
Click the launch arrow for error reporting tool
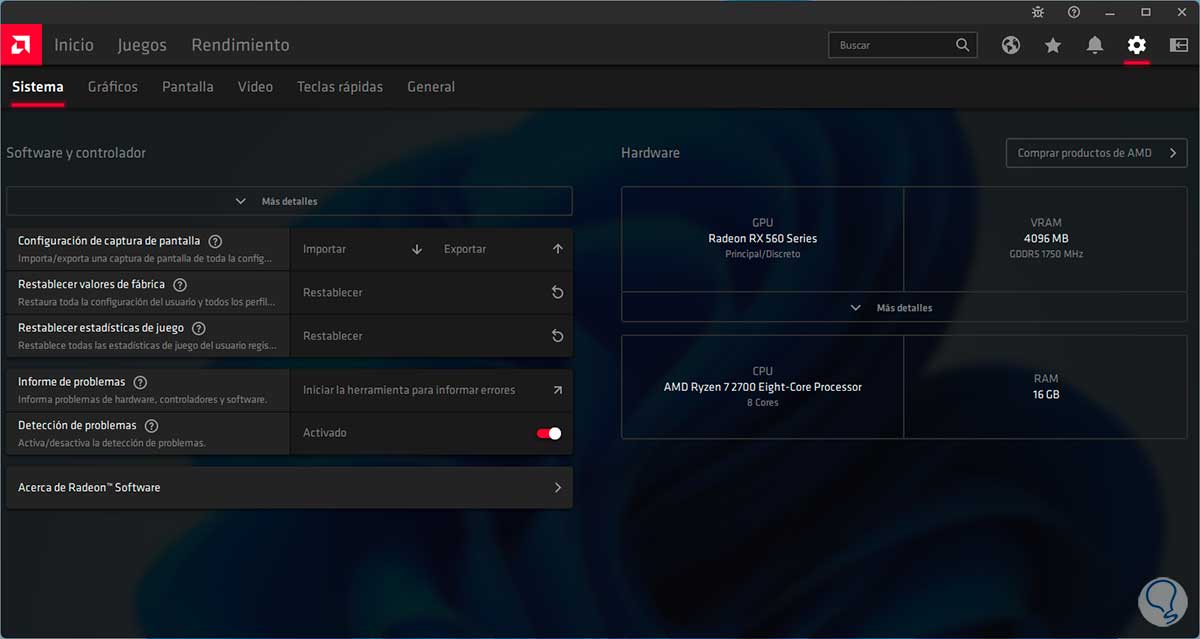point(557,390)
